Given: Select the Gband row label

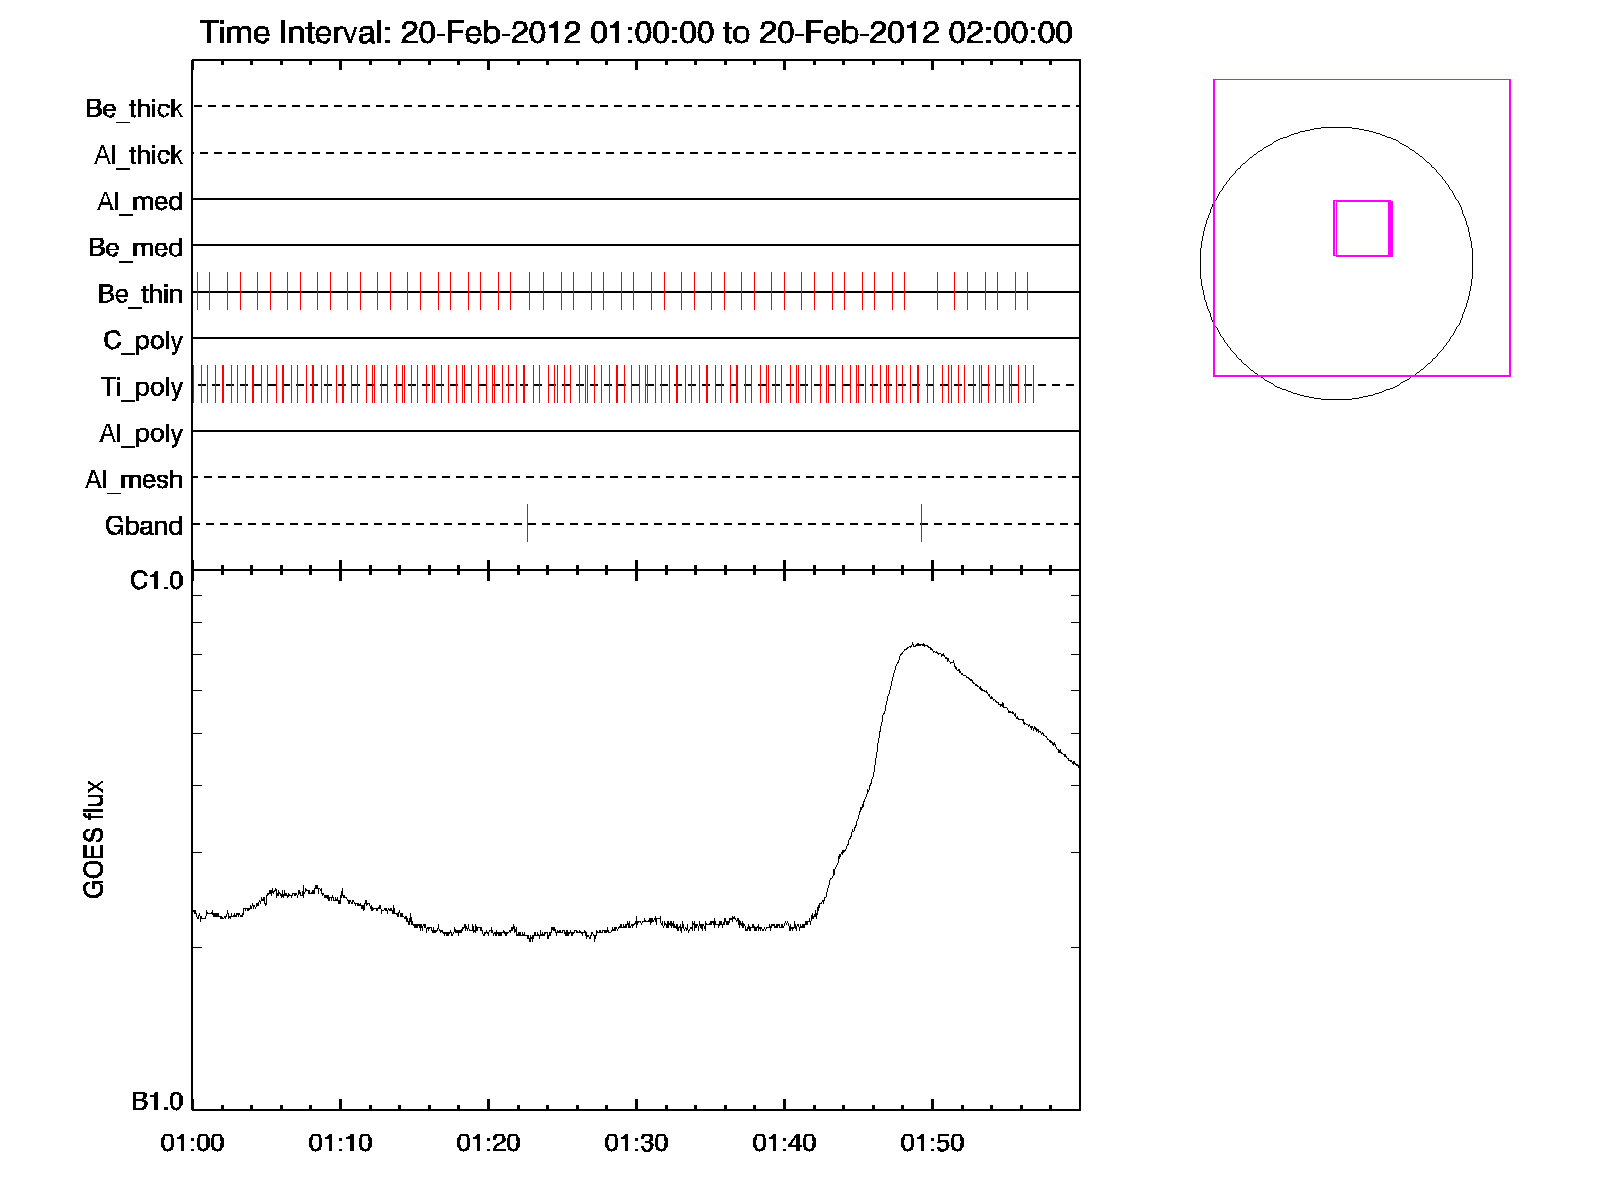Looking at the screenshot, I should point(144,526).
